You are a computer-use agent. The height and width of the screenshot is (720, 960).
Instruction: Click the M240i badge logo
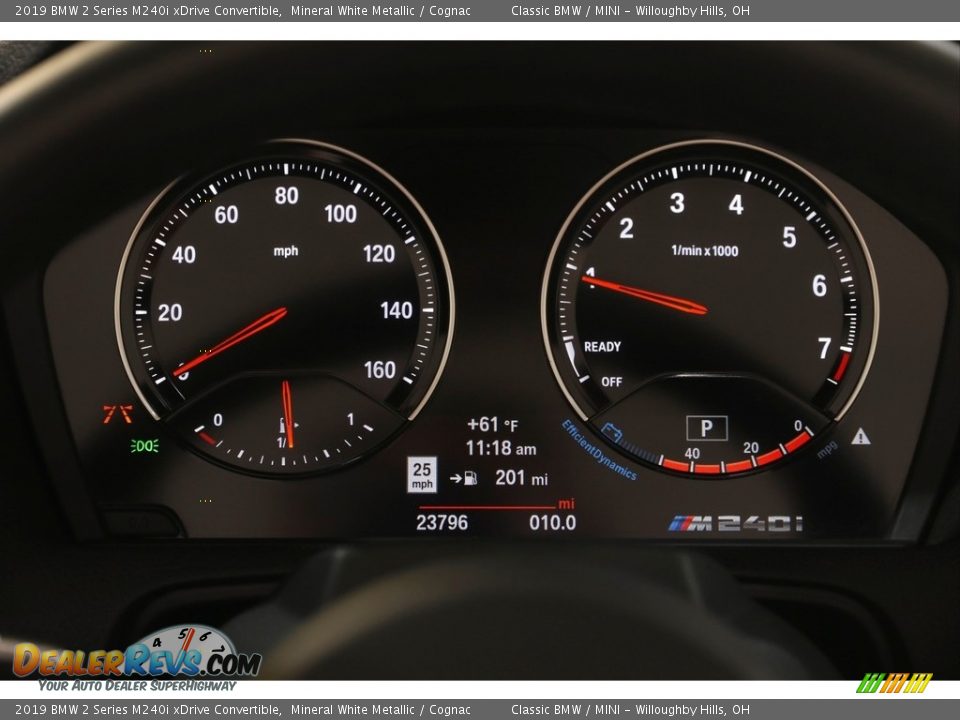(x=735, y=523)
